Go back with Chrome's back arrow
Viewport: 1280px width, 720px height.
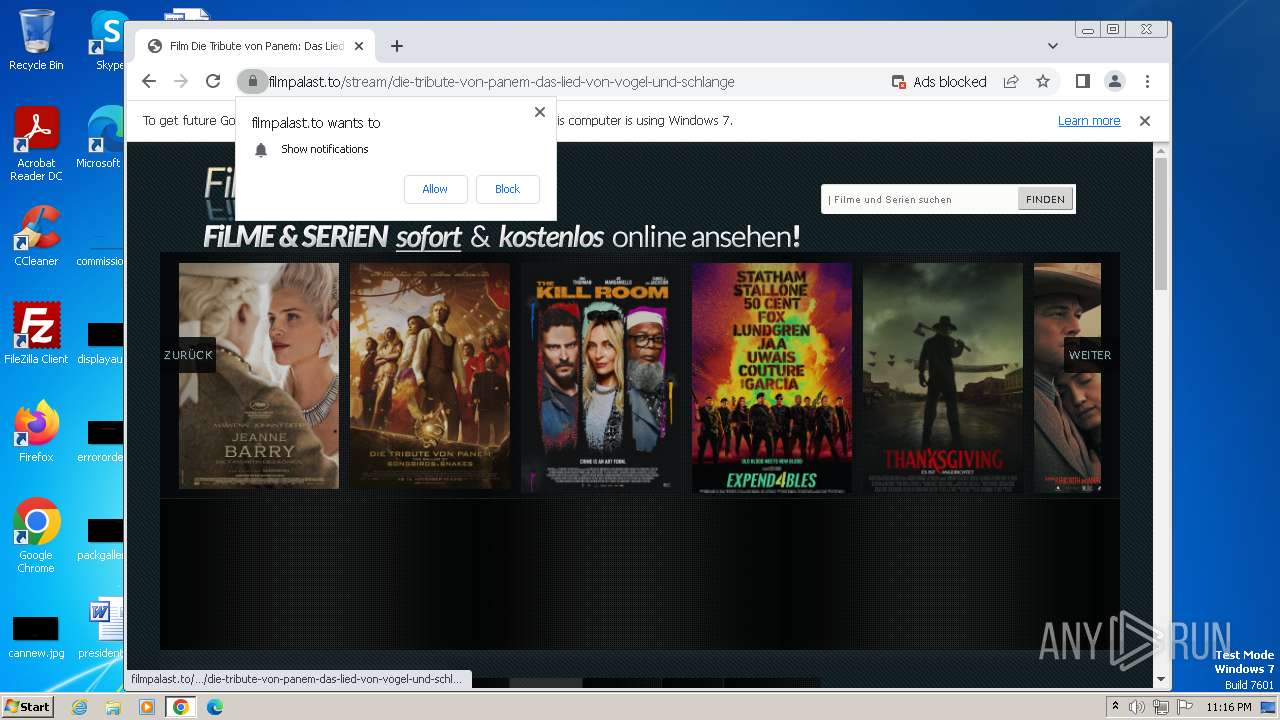(x=149, y=81)
